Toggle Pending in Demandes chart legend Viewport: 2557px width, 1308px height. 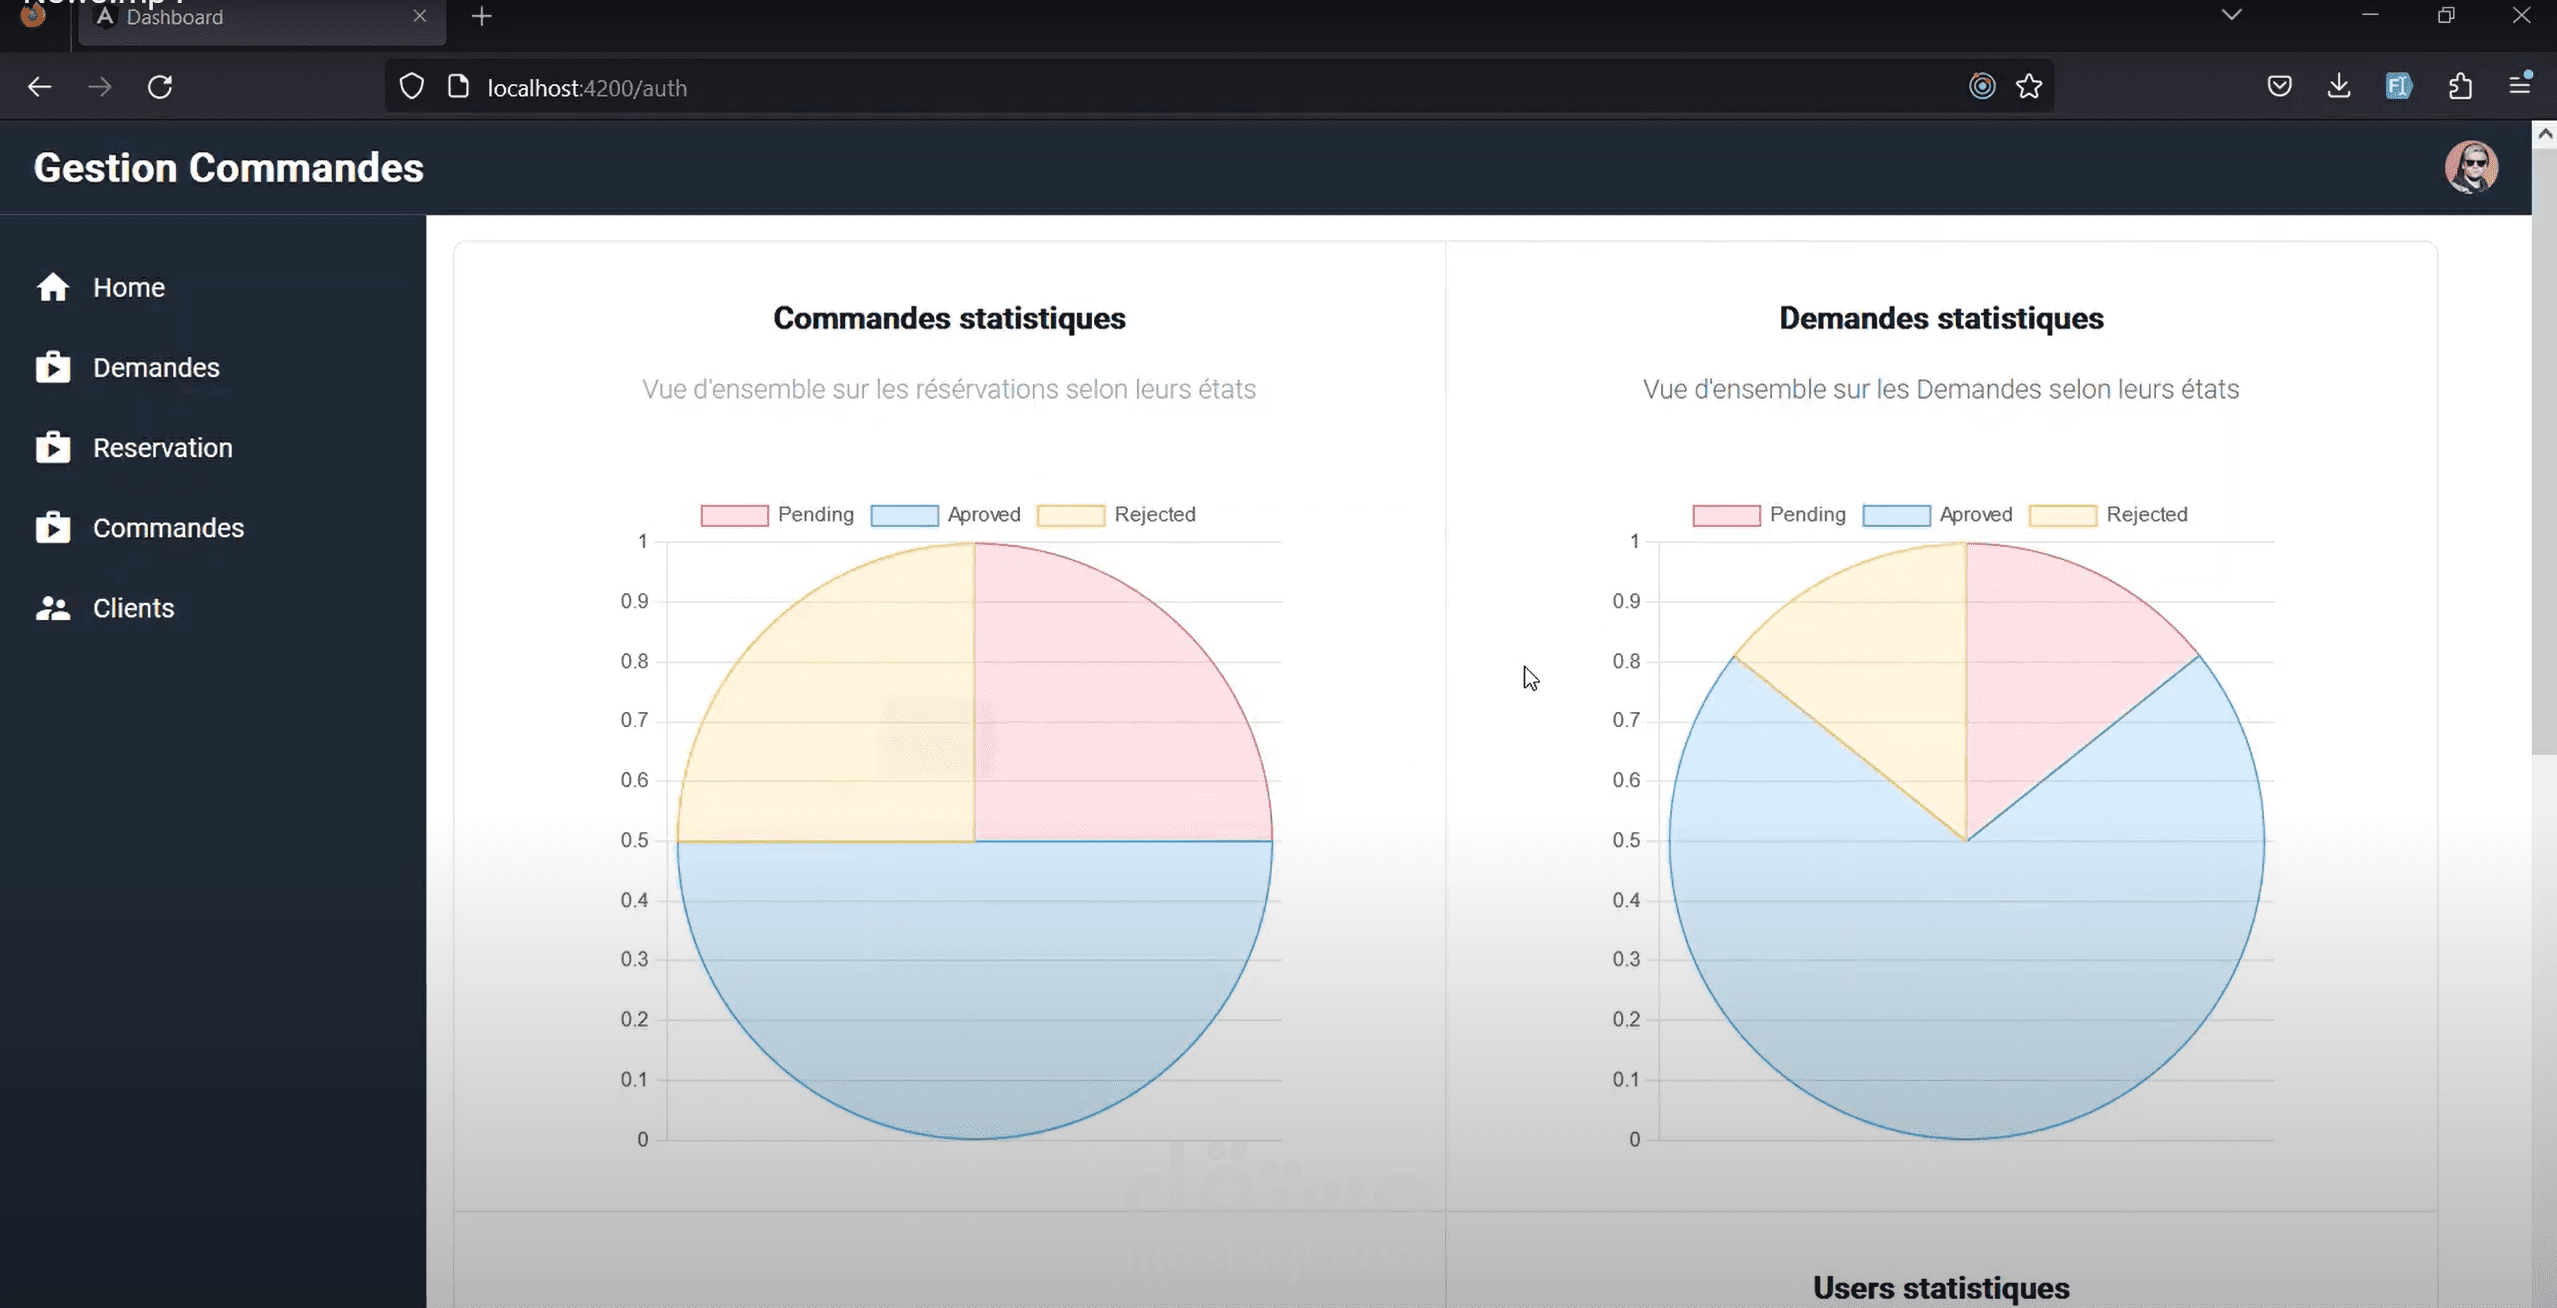(x=1769, y=515)
